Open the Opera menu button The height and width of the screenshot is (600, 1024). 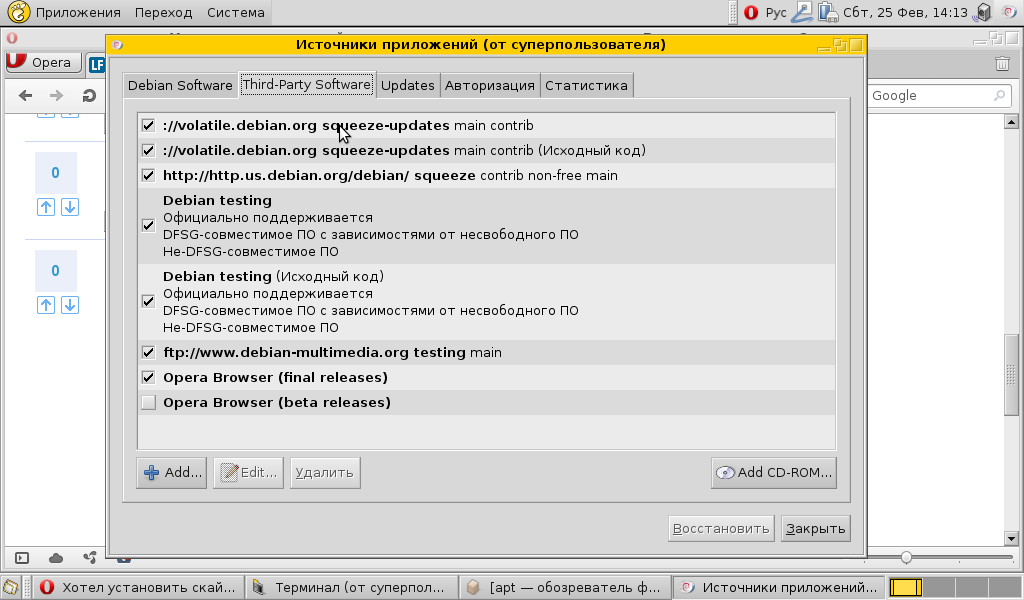[44, 62]
